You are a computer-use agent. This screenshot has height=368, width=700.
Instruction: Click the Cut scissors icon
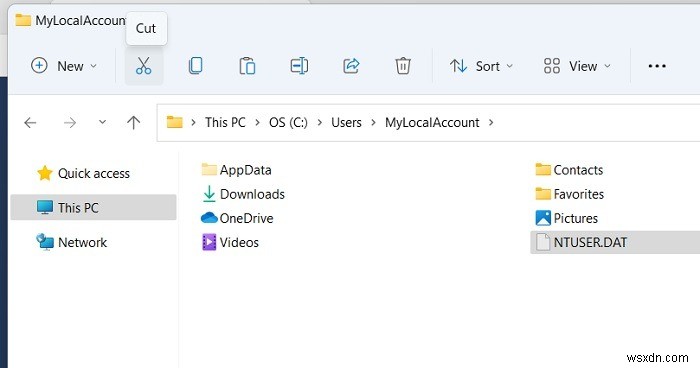coord(144,66)
